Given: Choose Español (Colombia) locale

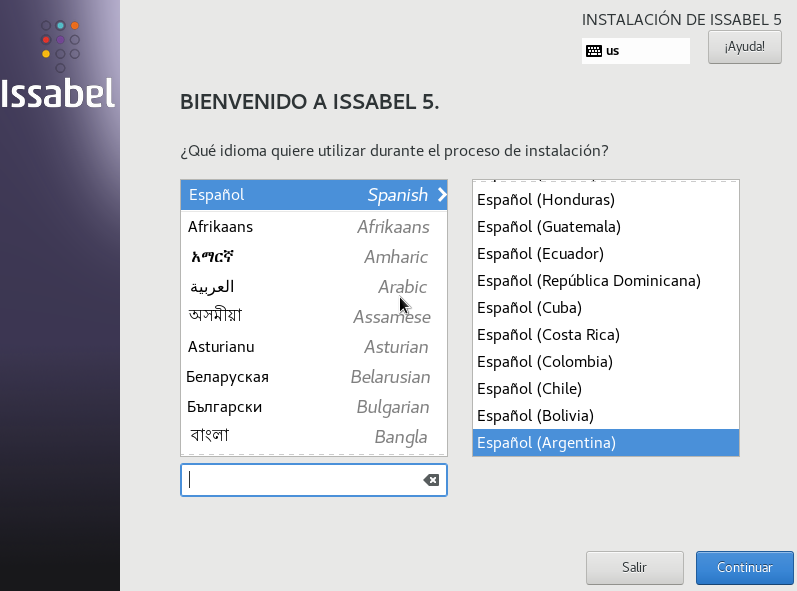Looking at the screenshot, I should coord(605,361).
